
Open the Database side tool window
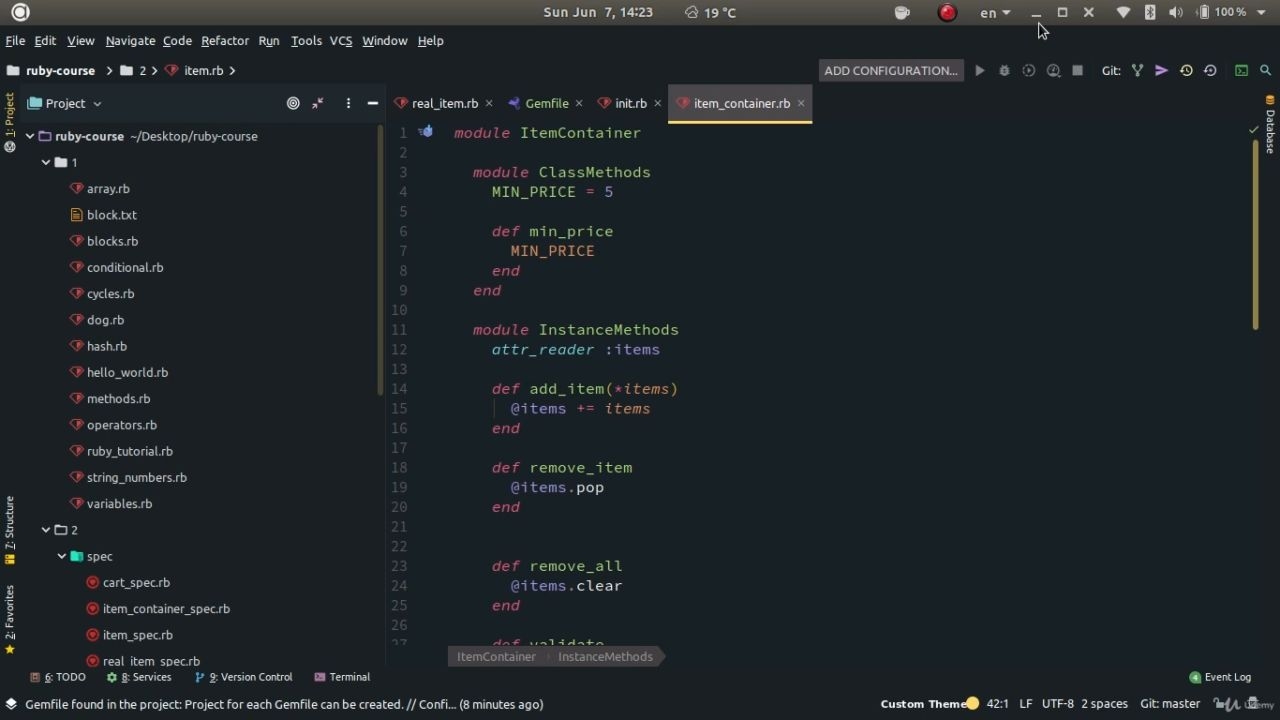1270,125
